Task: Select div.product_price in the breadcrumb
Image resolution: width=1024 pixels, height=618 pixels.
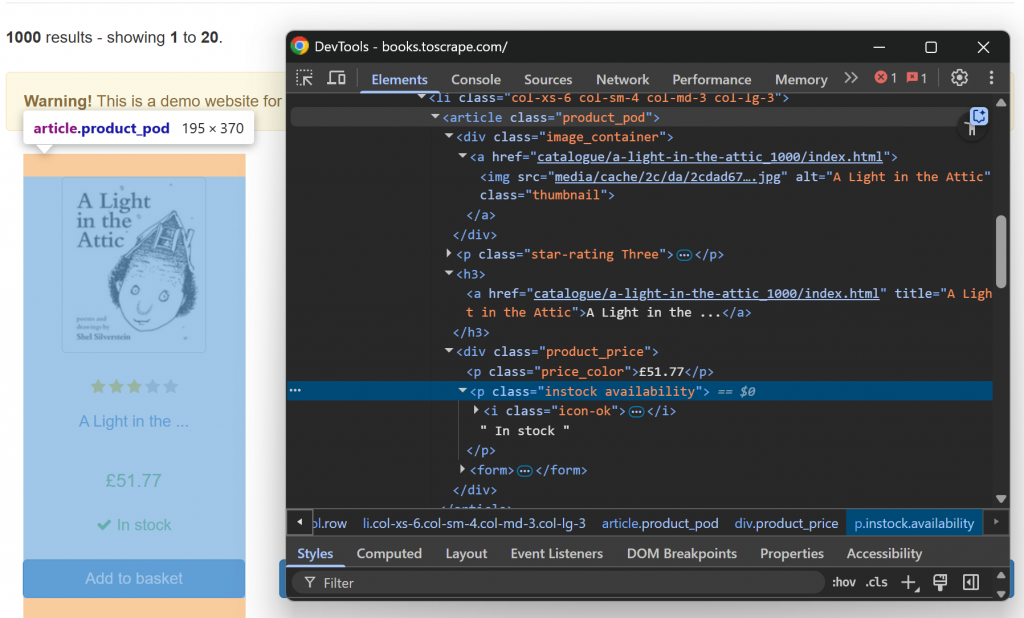Action: [x=786, y=523]
